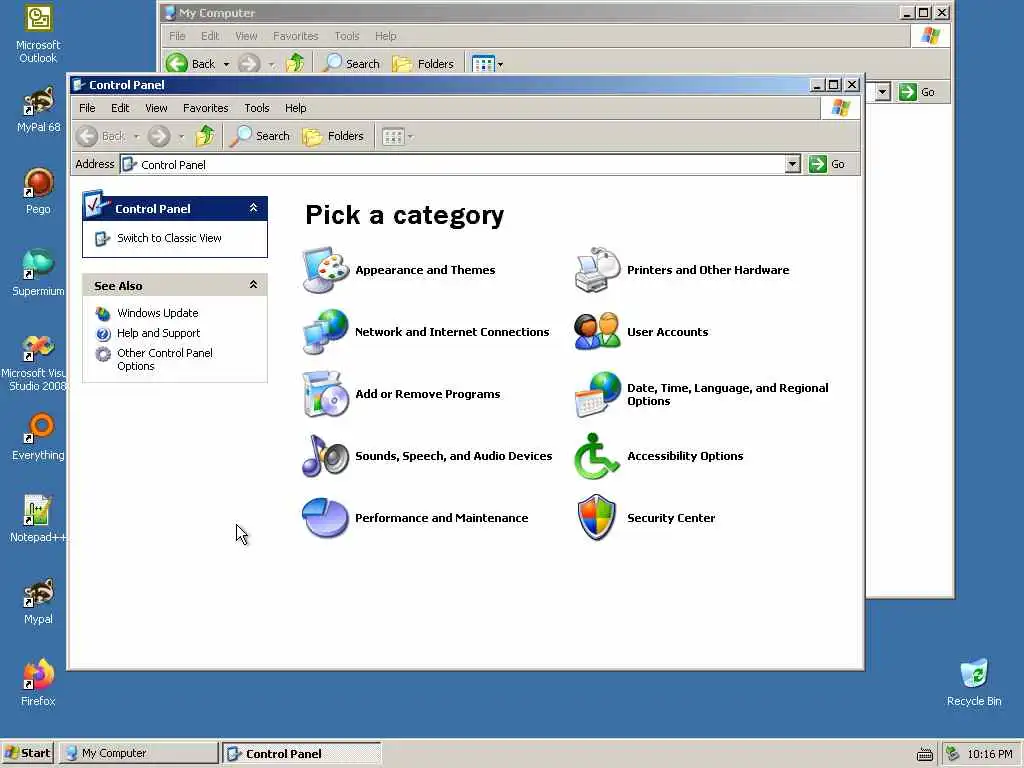Click the Control Panel taskbar button
The image size is (1024, 768).
tap(302, 753)
